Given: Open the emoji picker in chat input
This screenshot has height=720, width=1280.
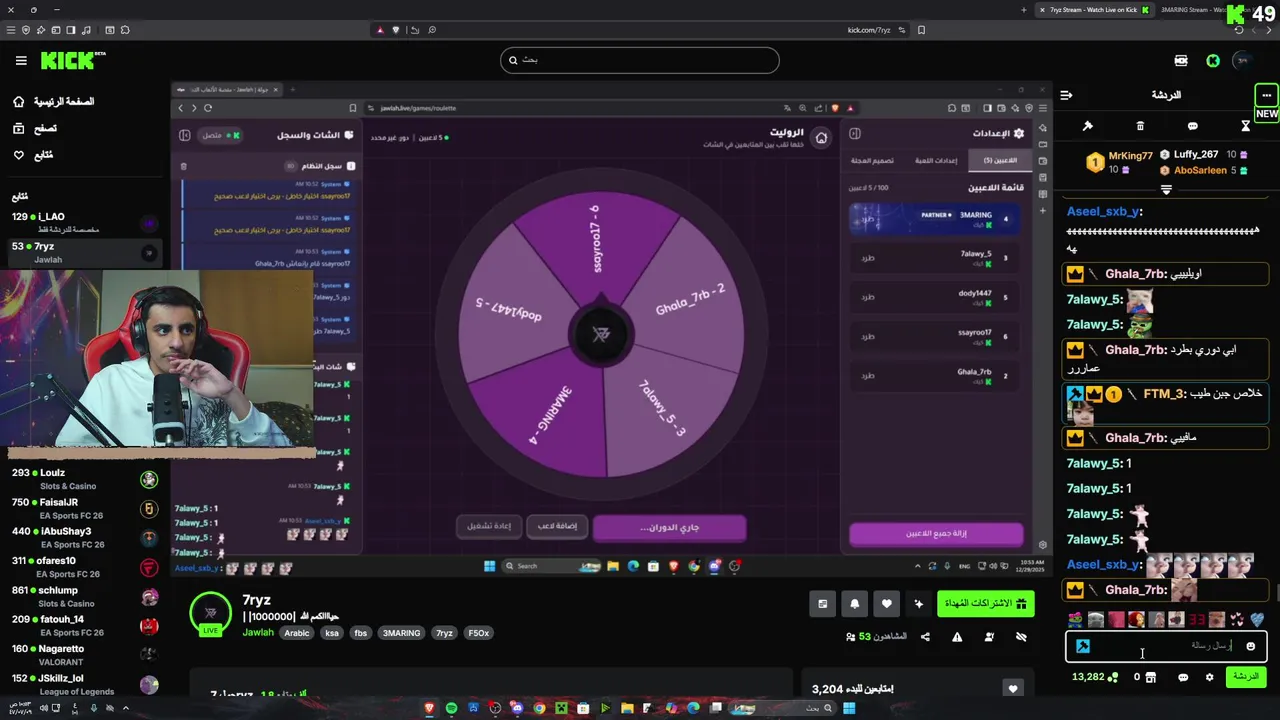Looking at the screenshot, I should click(x=1250, y=646).
